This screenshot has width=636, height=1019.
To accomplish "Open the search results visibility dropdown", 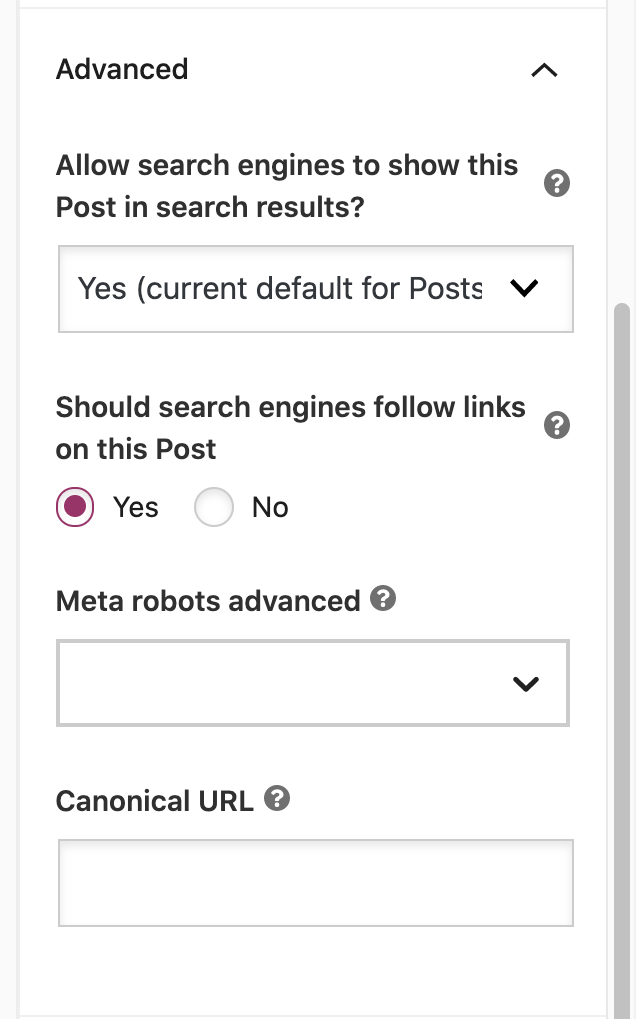I will click(300, 289).
